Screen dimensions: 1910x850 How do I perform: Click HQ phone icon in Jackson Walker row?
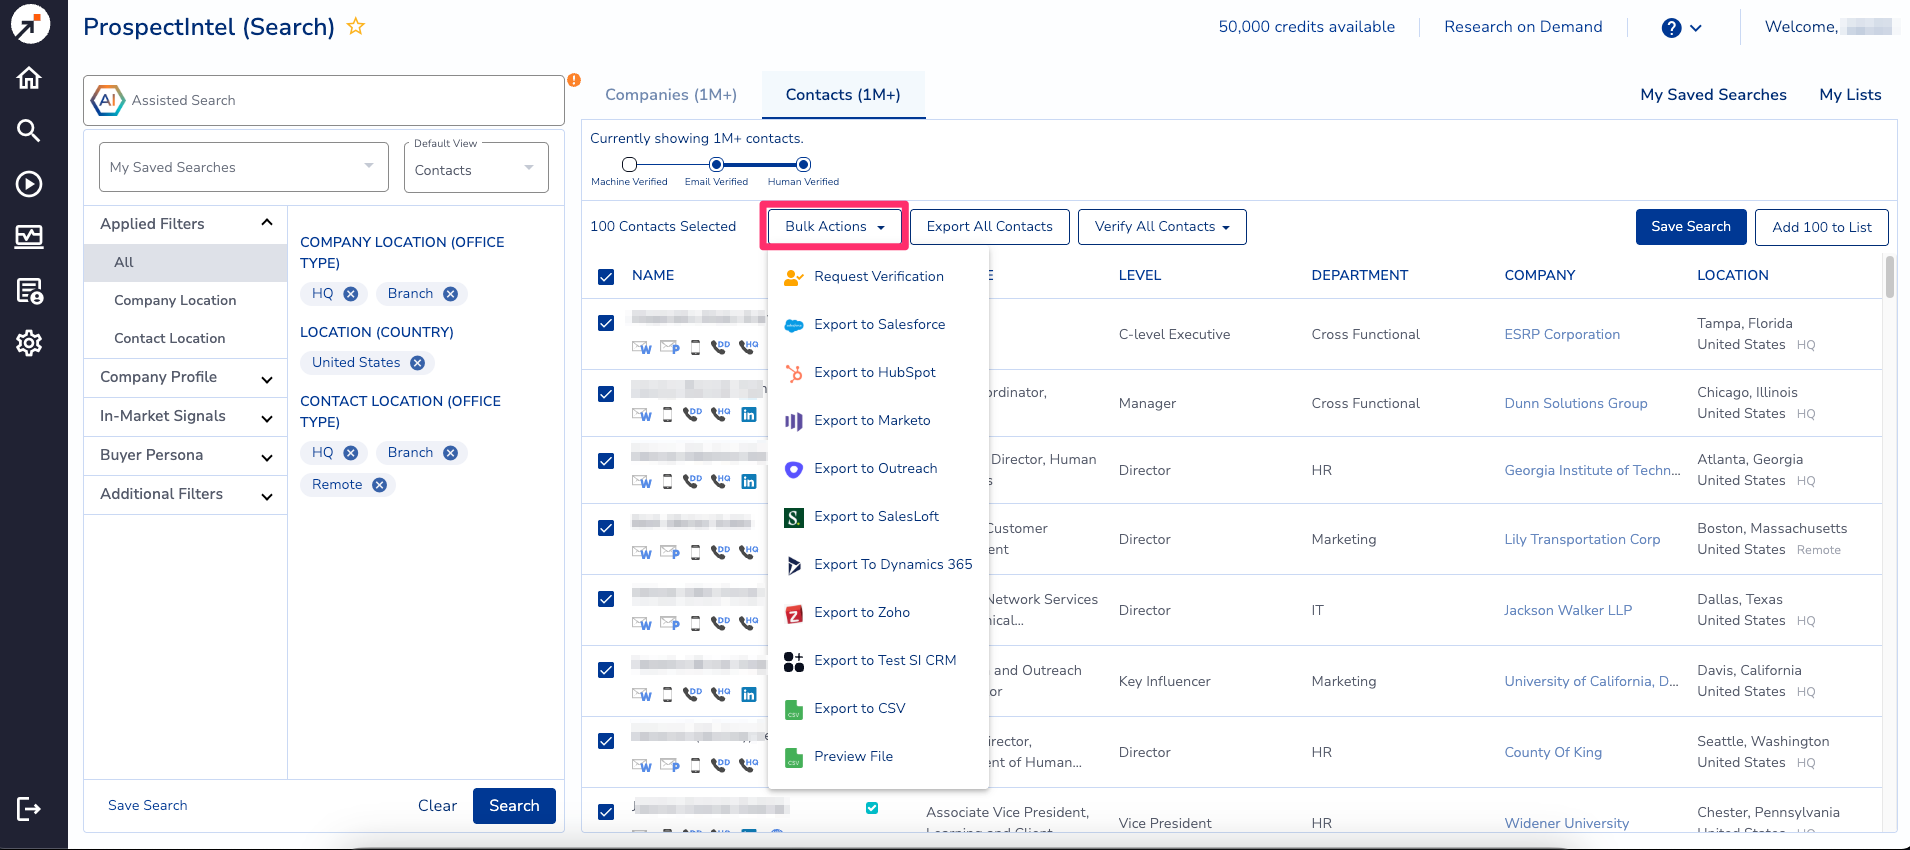pos(748,623)
